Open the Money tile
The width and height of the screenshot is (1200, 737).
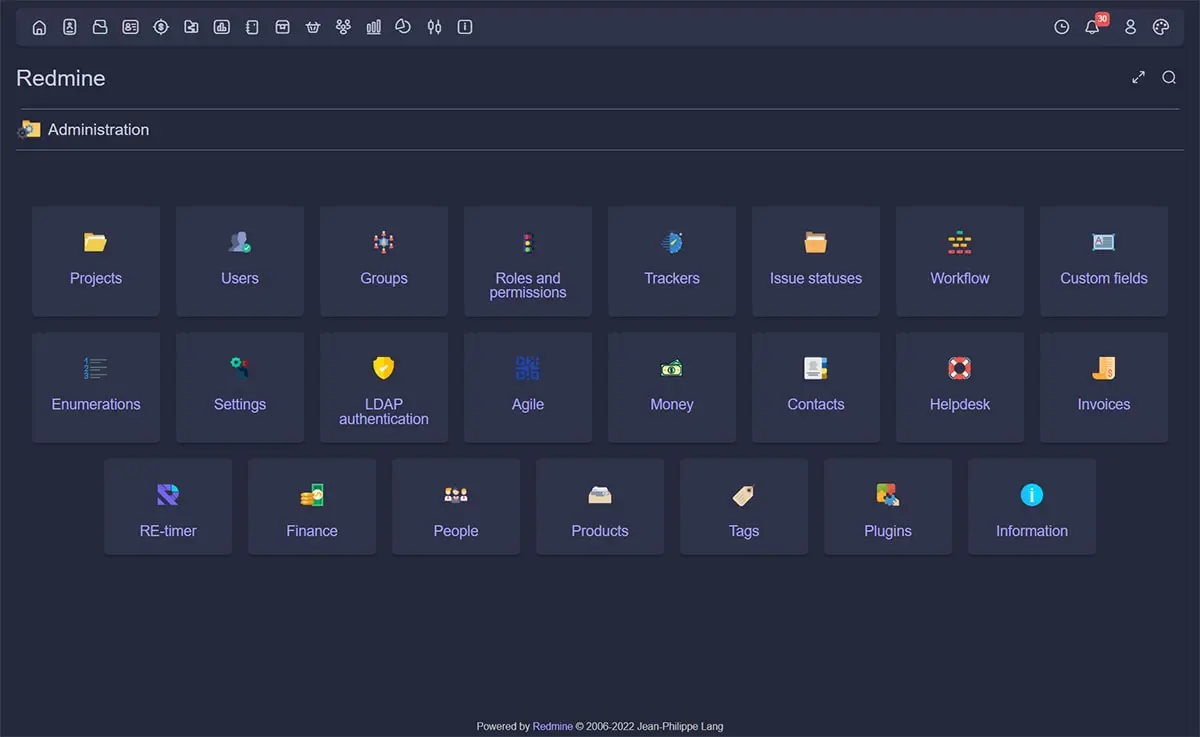[672, 387]
